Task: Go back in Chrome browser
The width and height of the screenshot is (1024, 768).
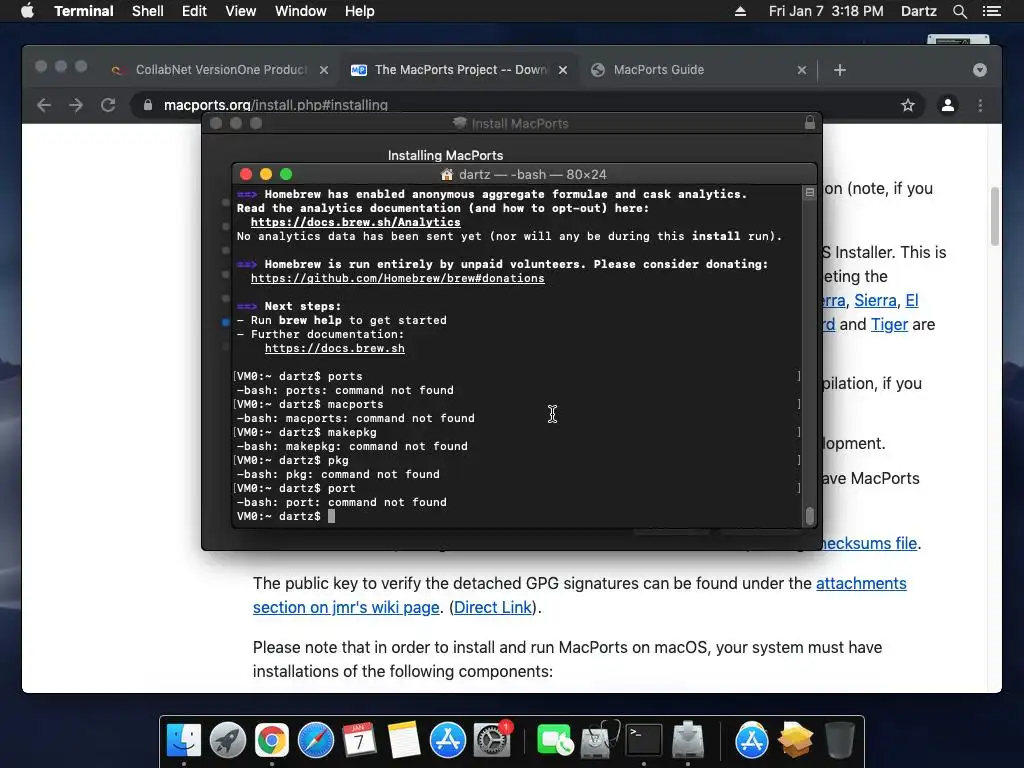Action: [x=44, y=105]
